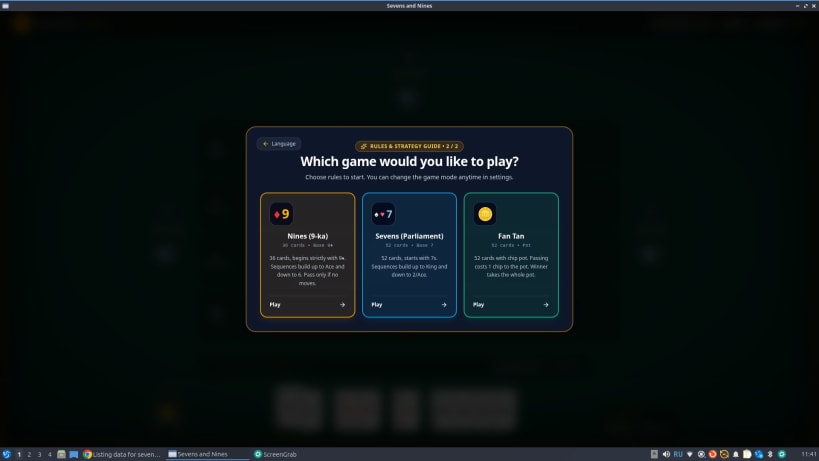Open the Bluetooth tray icon
The height and width of the screenshot is (461, 819).
click(770, 454)
